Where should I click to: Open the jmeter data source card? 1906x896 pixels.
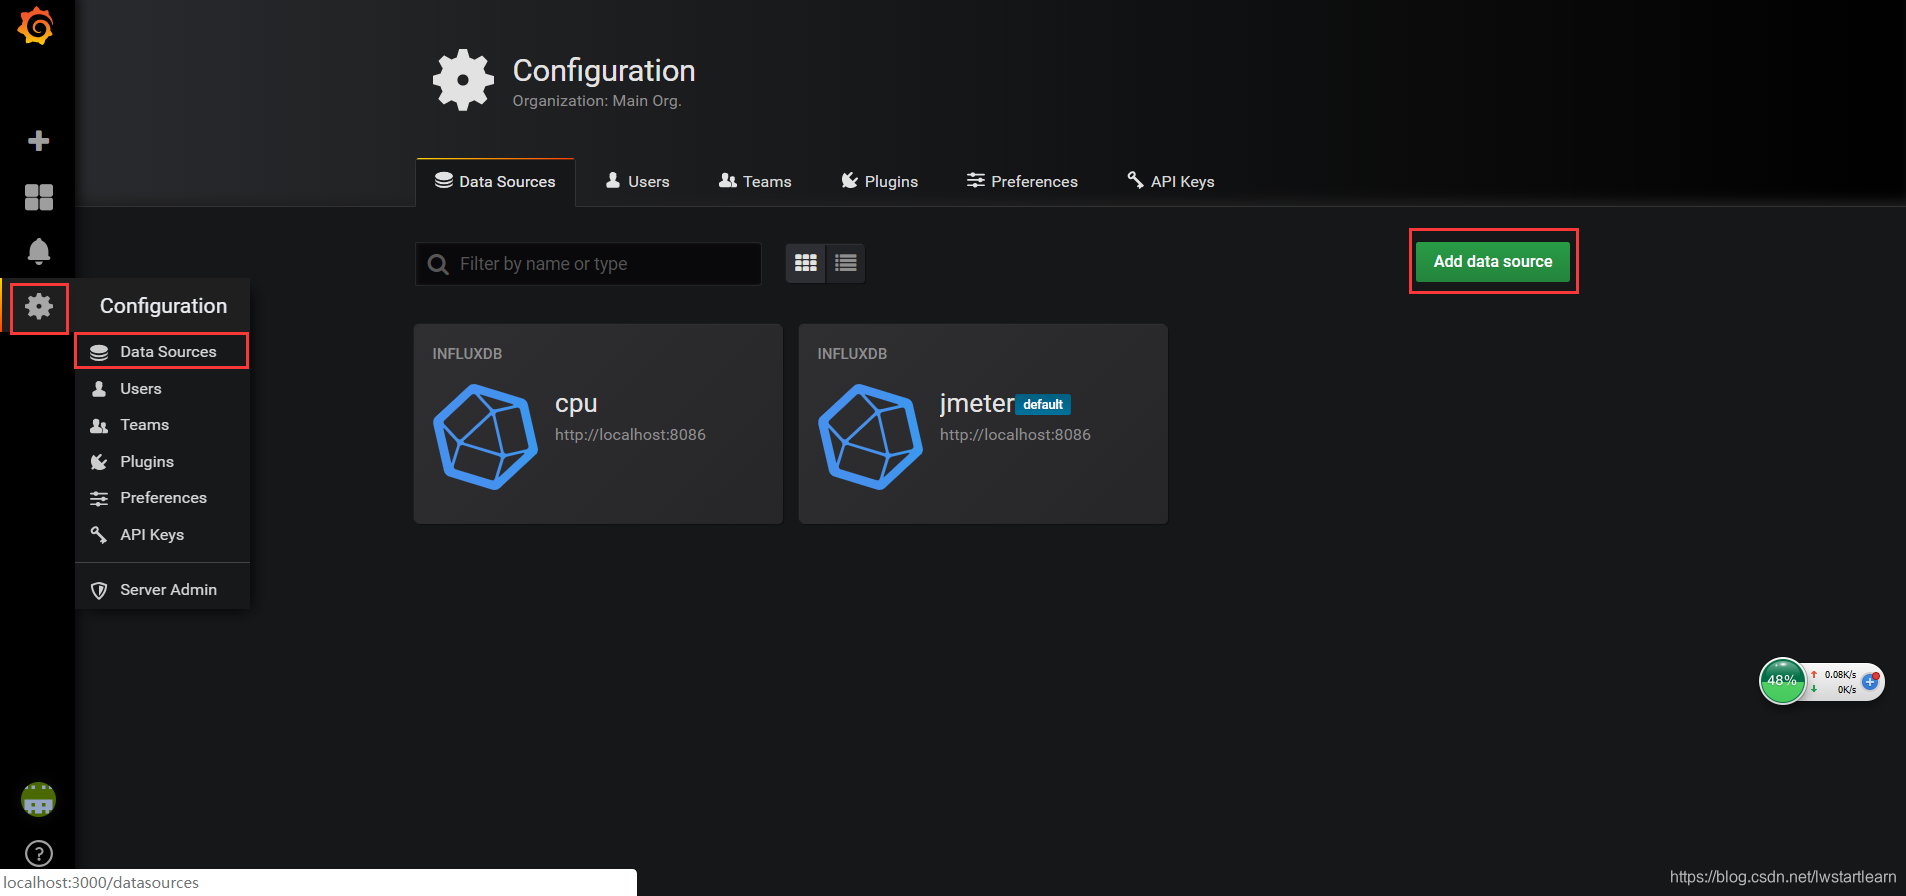(983, 423)
